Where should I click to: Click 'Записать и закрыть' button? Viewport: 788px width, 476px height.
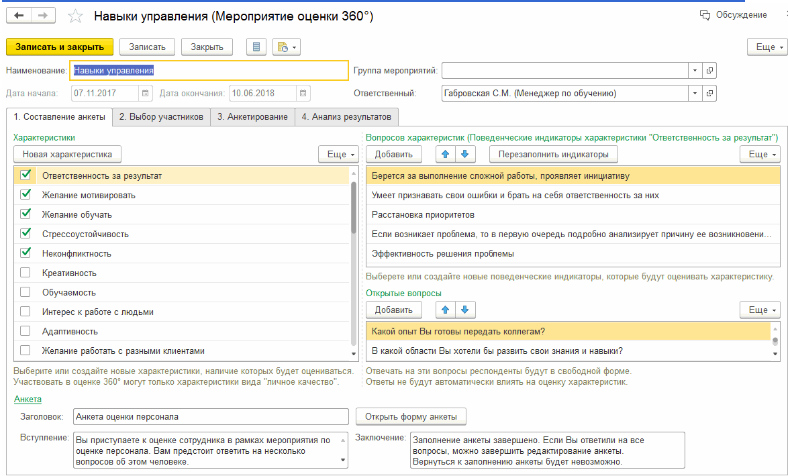coord(60,47)
